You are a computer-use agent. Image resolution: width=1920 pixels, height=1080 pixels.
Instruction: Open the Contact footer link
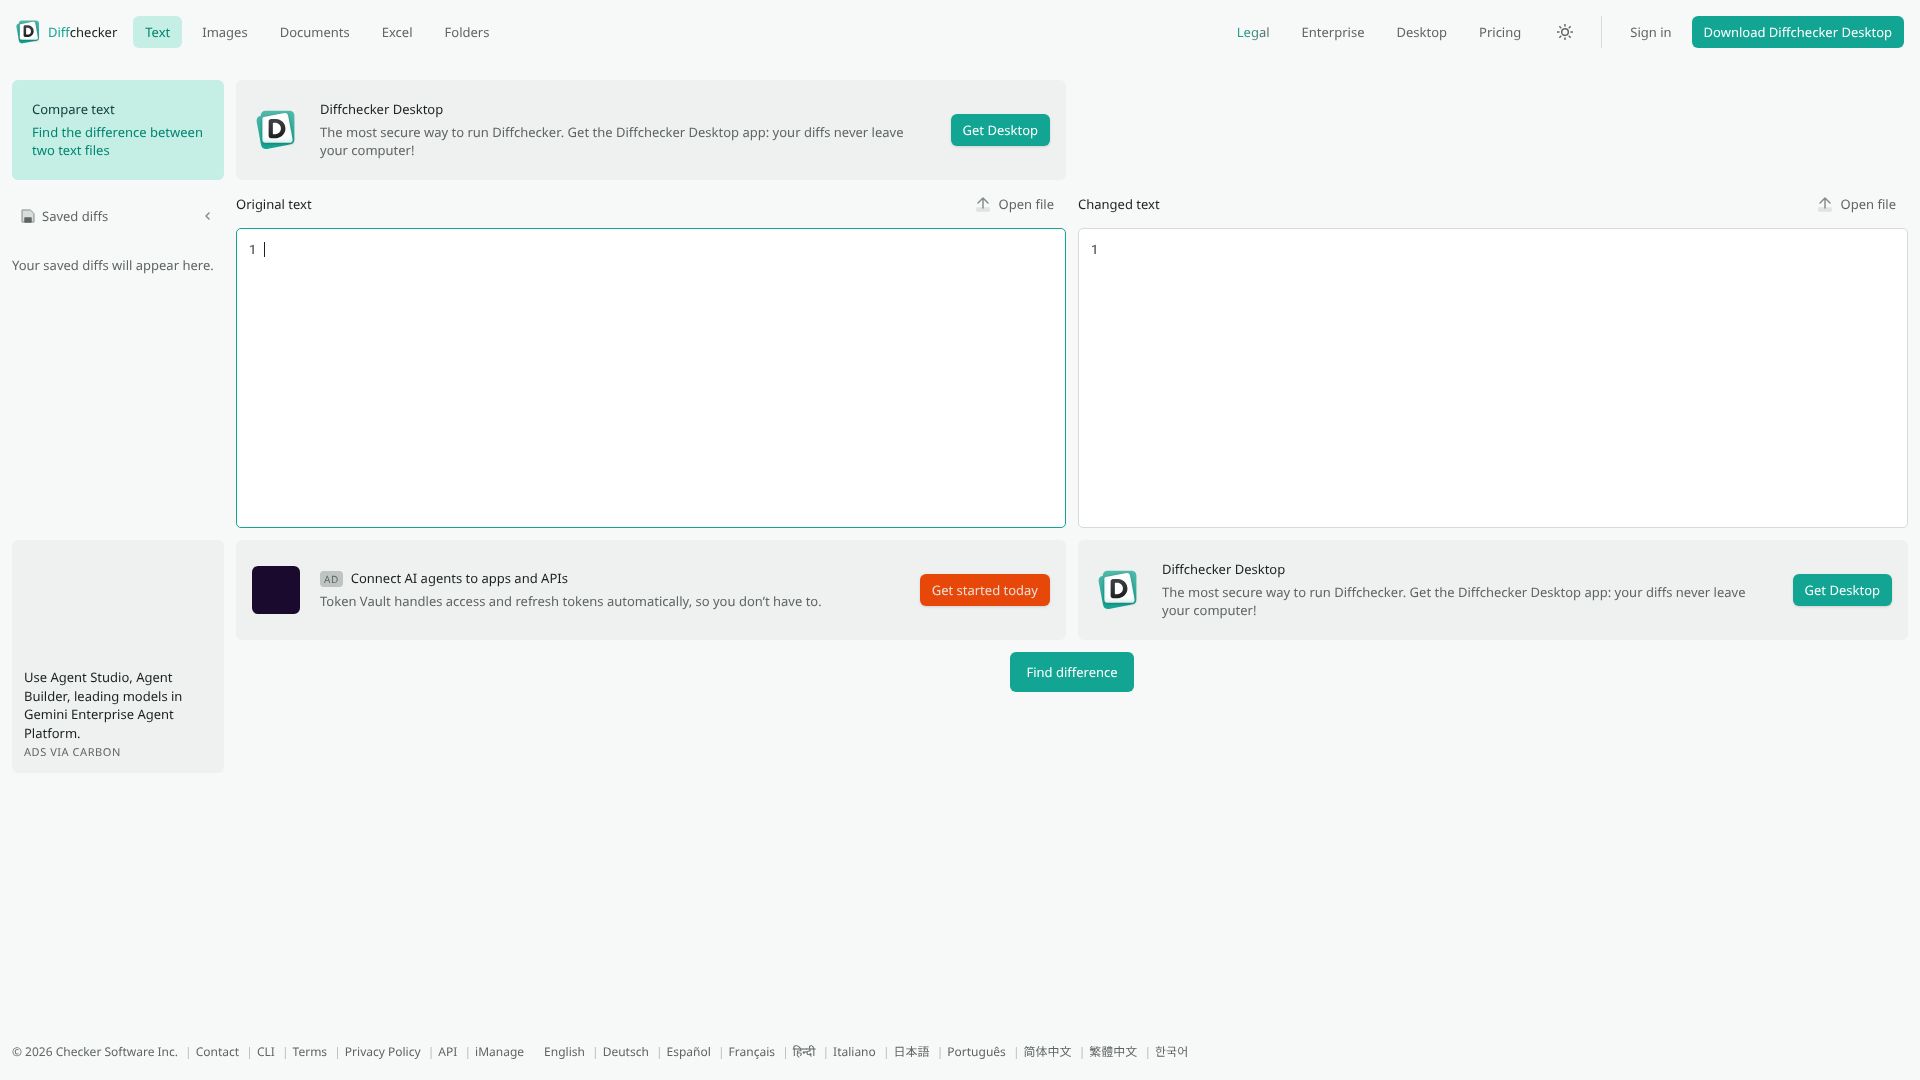tap(217, 1052)
